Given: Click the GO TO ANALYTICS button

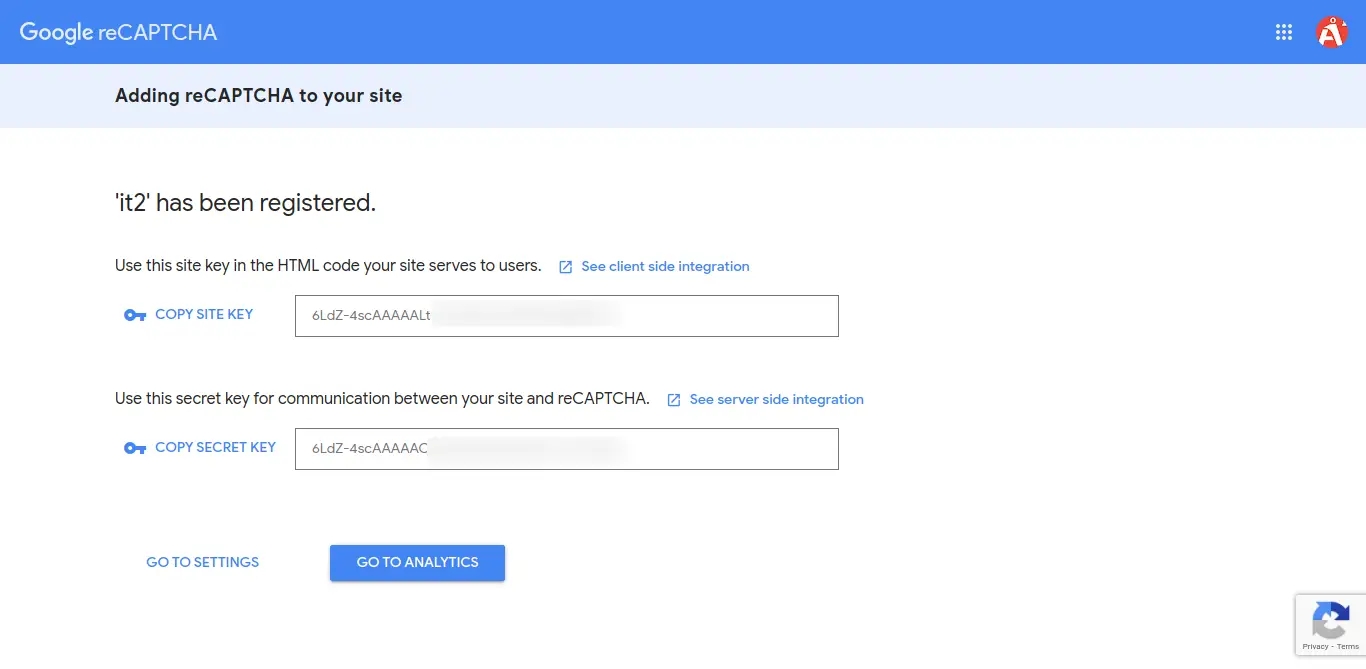Looking at the screenshot, I should pos(417,562).
